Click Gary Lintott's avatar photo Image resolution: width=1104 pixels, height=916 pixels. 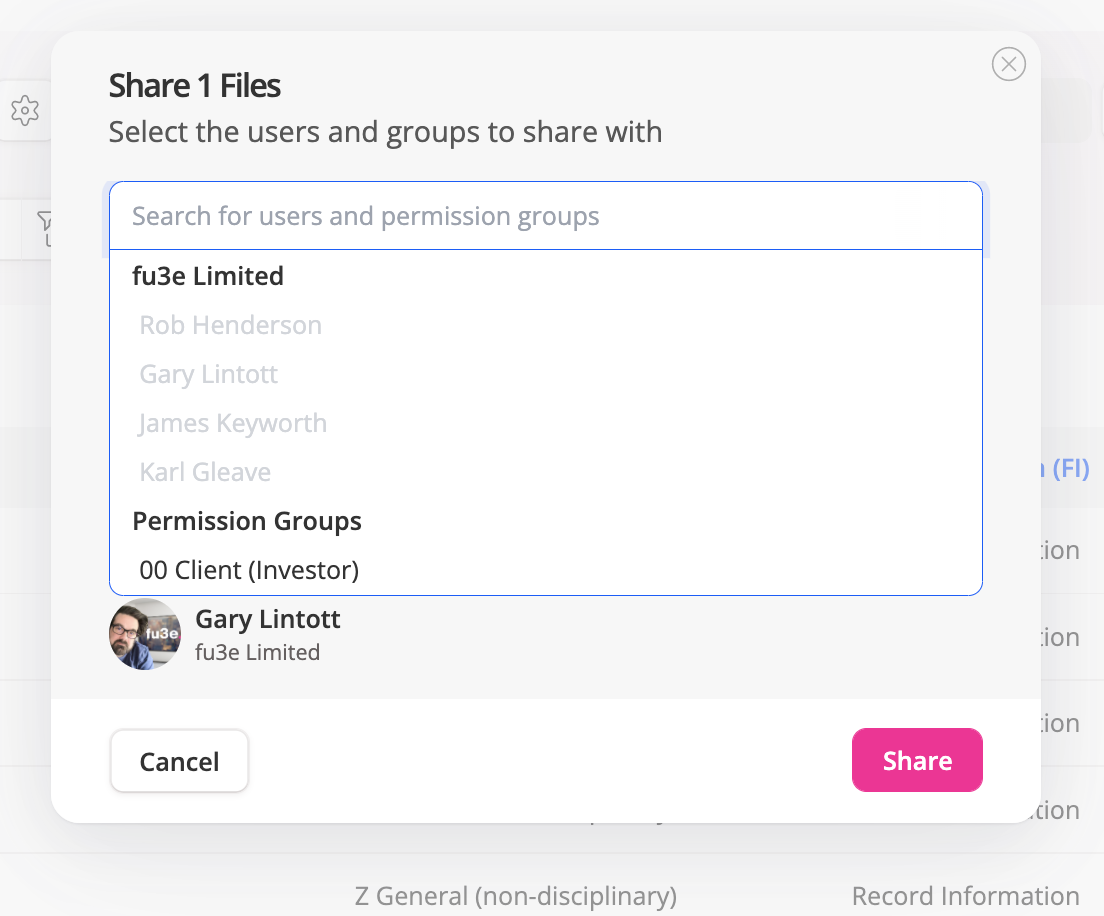click(144, 634)
